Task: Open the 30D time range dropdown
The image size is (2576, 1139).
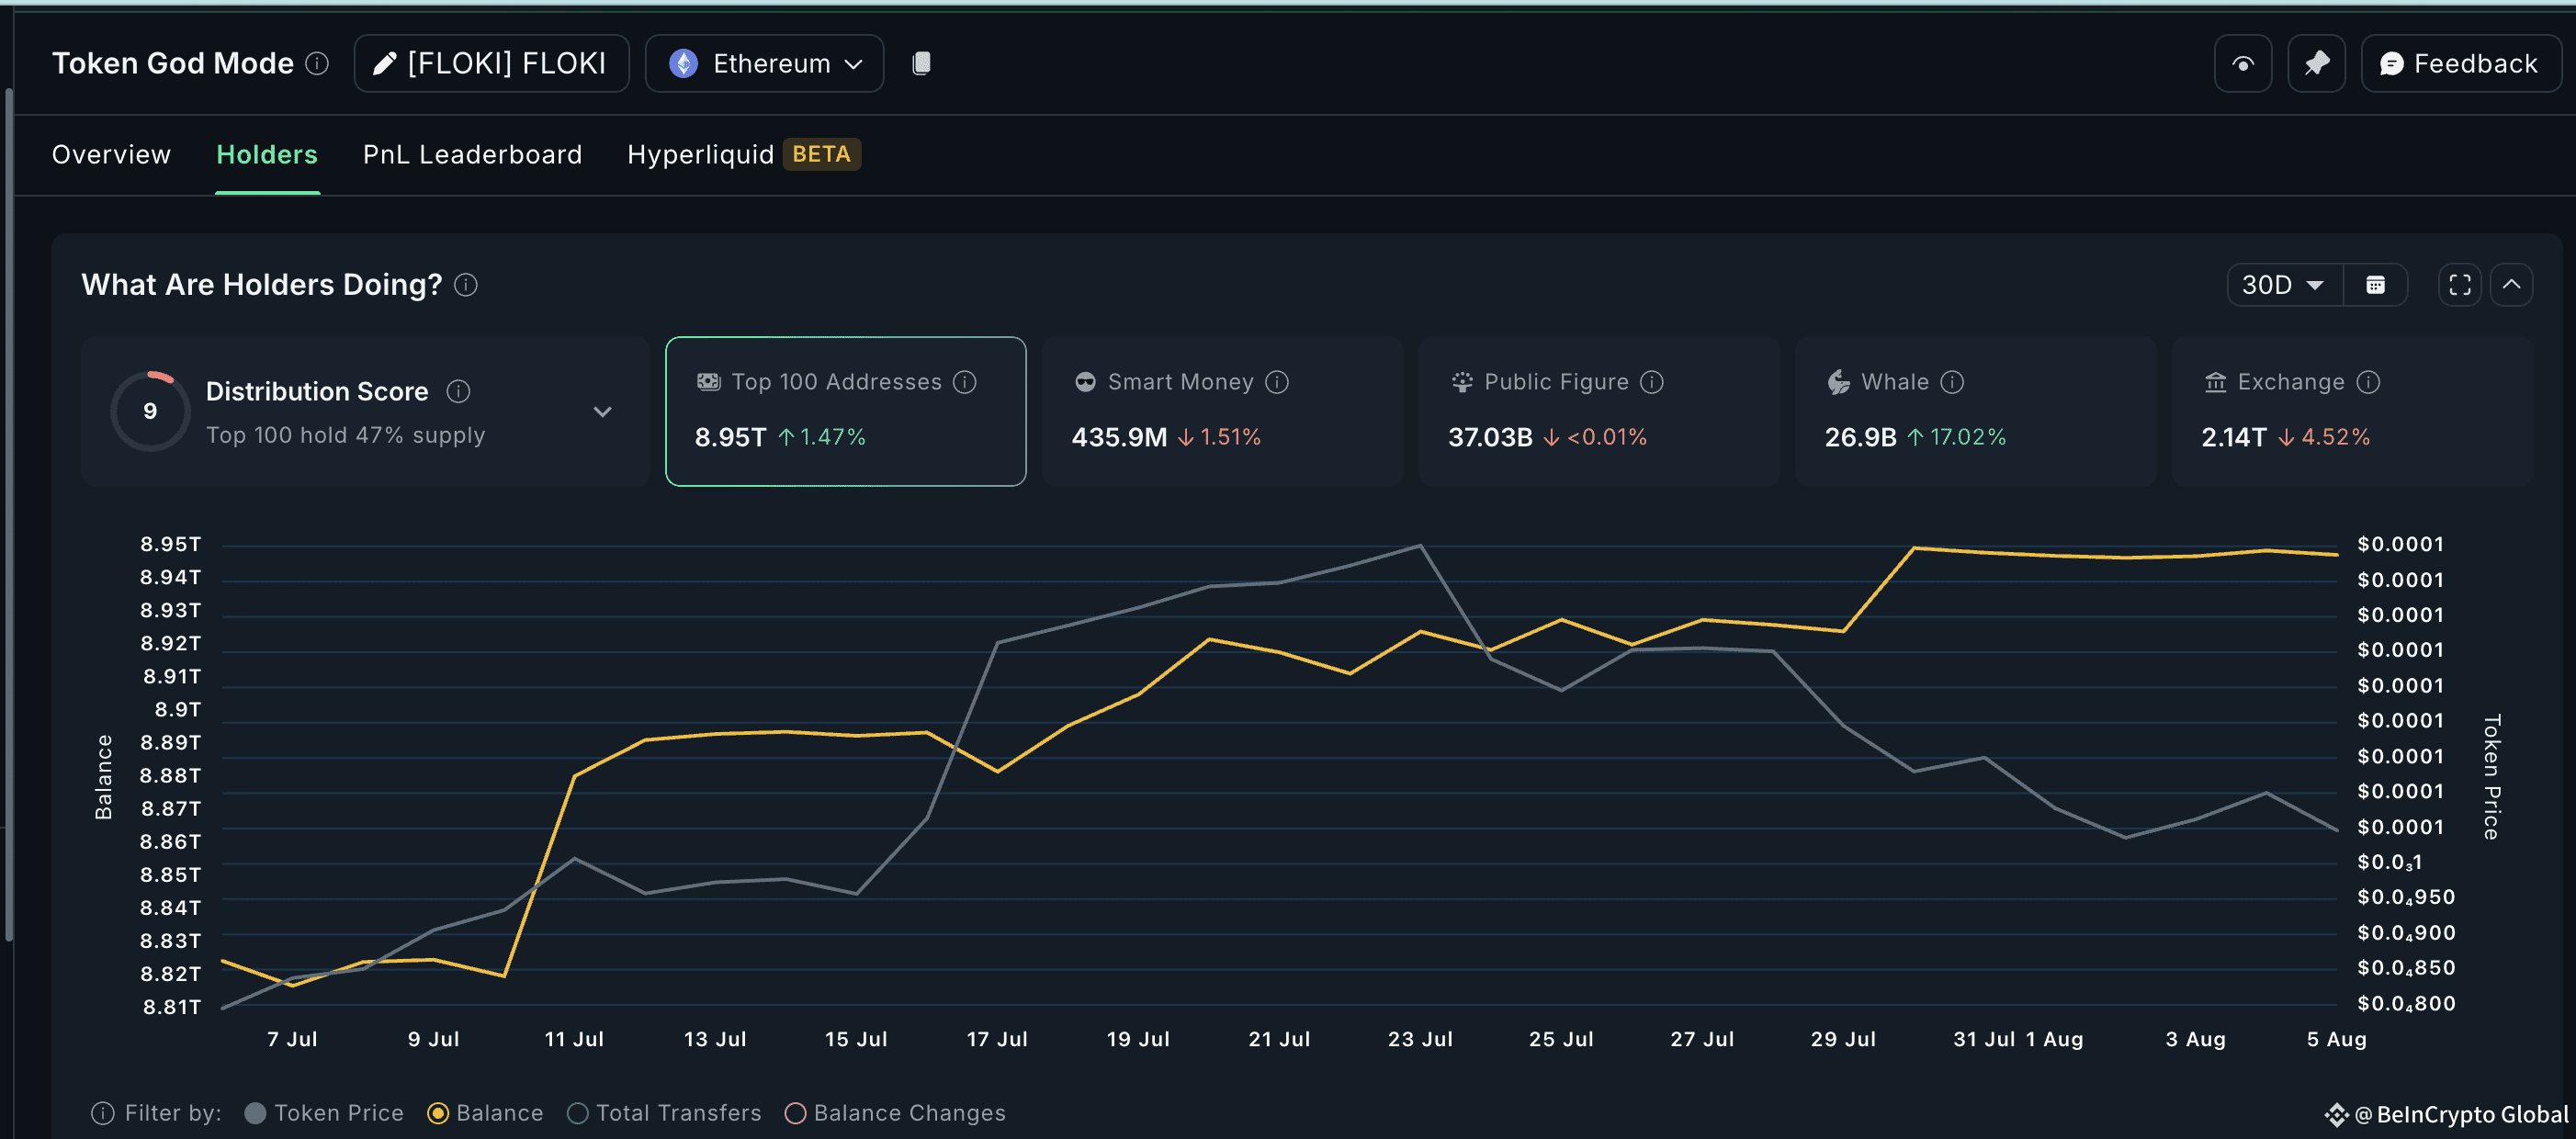Action: (2283, 285)
